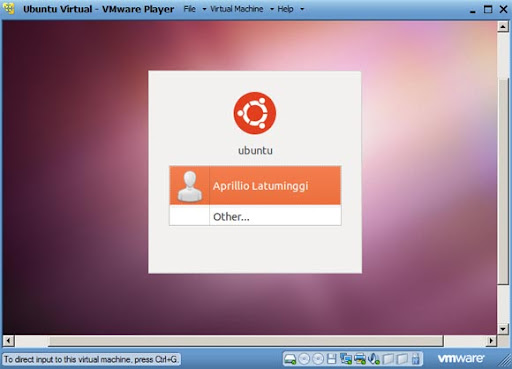Click the window resize grip corner
The height and width of the screenshot is (369, 512).
coord(505,362)
